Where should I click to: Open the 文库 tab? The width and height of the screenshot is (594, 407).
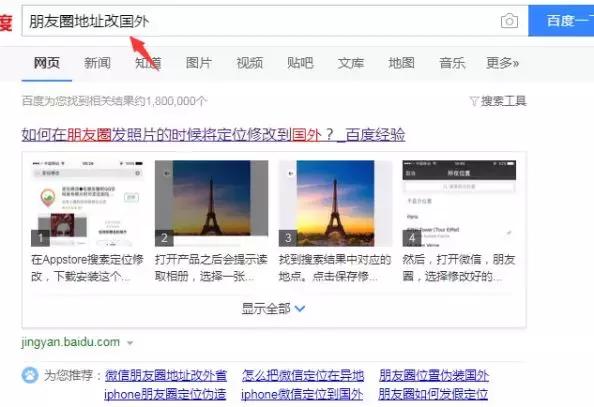(x=351, y=63)
